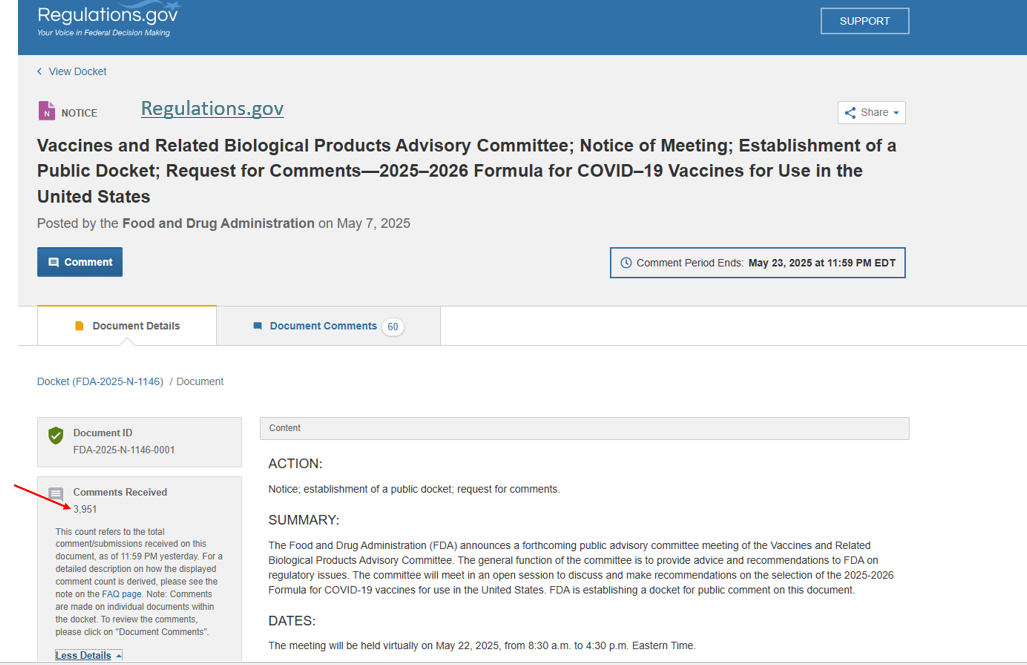The width and height of the screenshot is (1027, 665).
Task: Select the Document Details tab
Action: pos(127,326)
